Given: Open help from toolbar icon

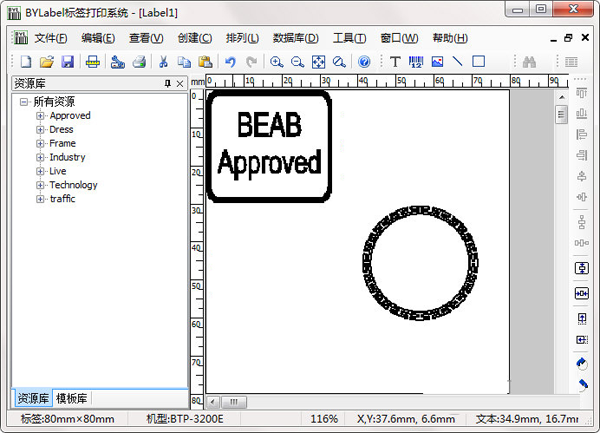Looking at the screenshot, I should tap(364, 61).
